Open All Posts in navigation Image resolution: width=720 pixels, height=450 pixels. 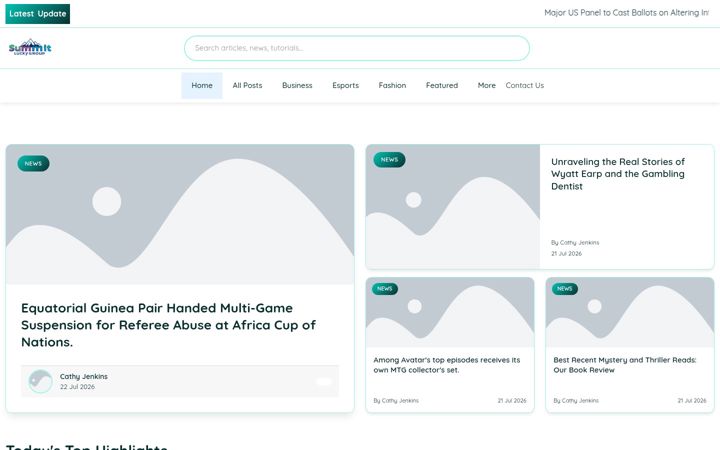pos(247,85)
